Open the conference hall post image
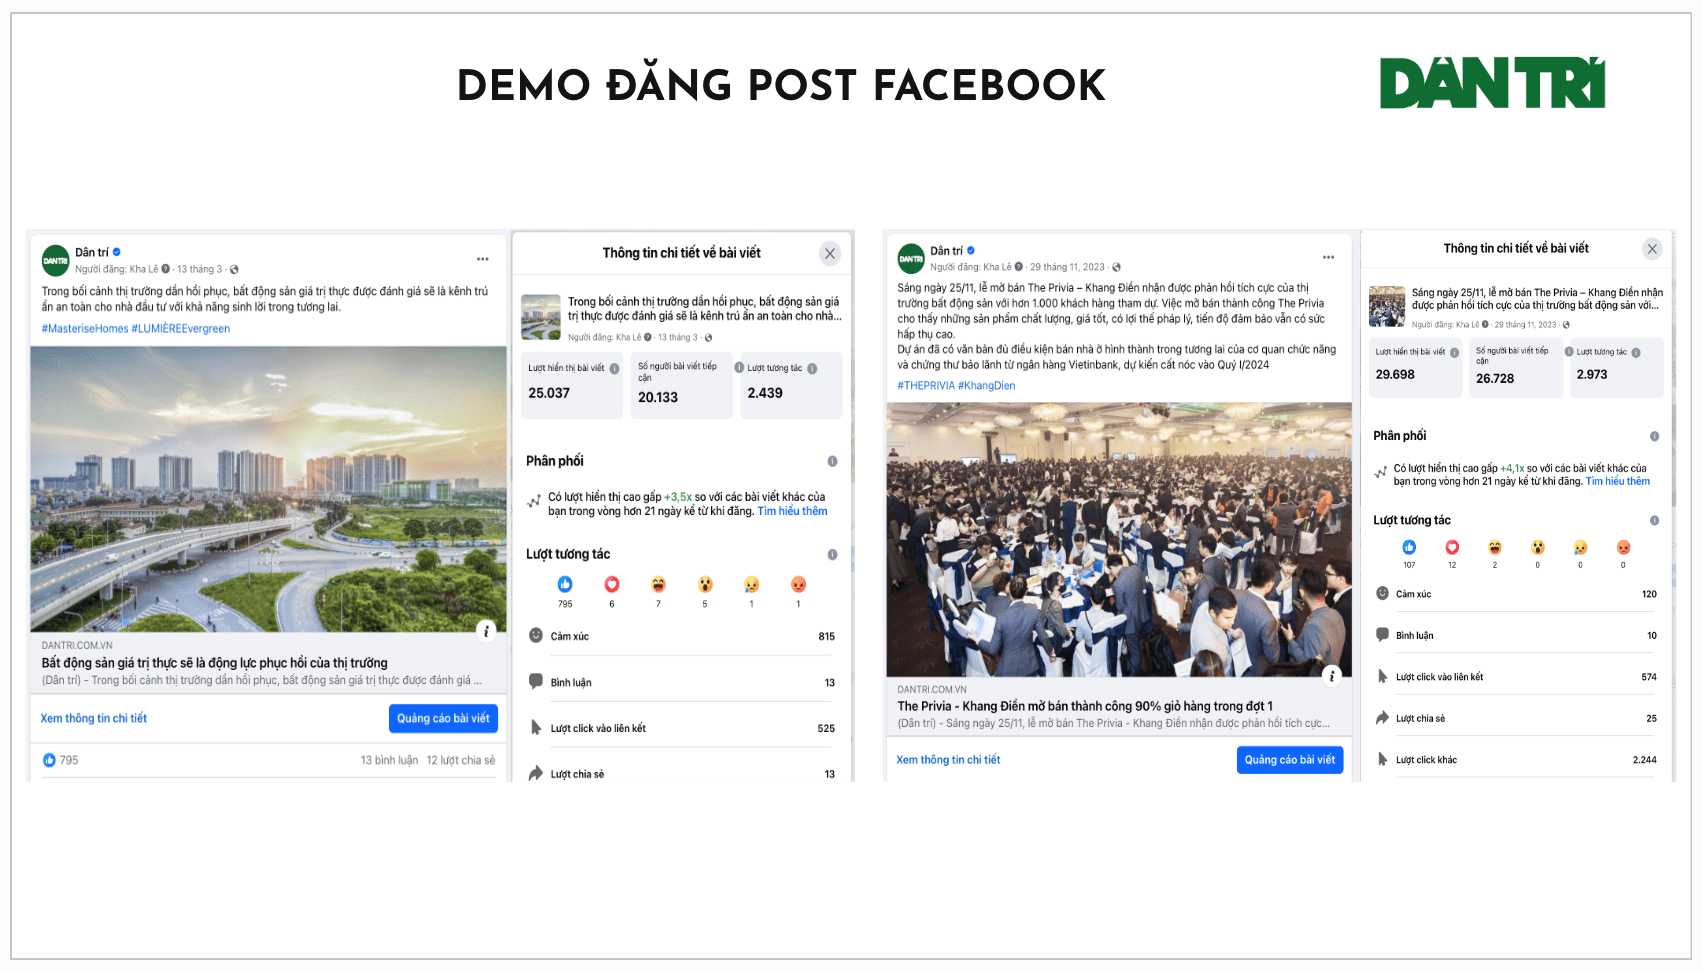The image size is (1702, 972). (x=1119, y=540)
